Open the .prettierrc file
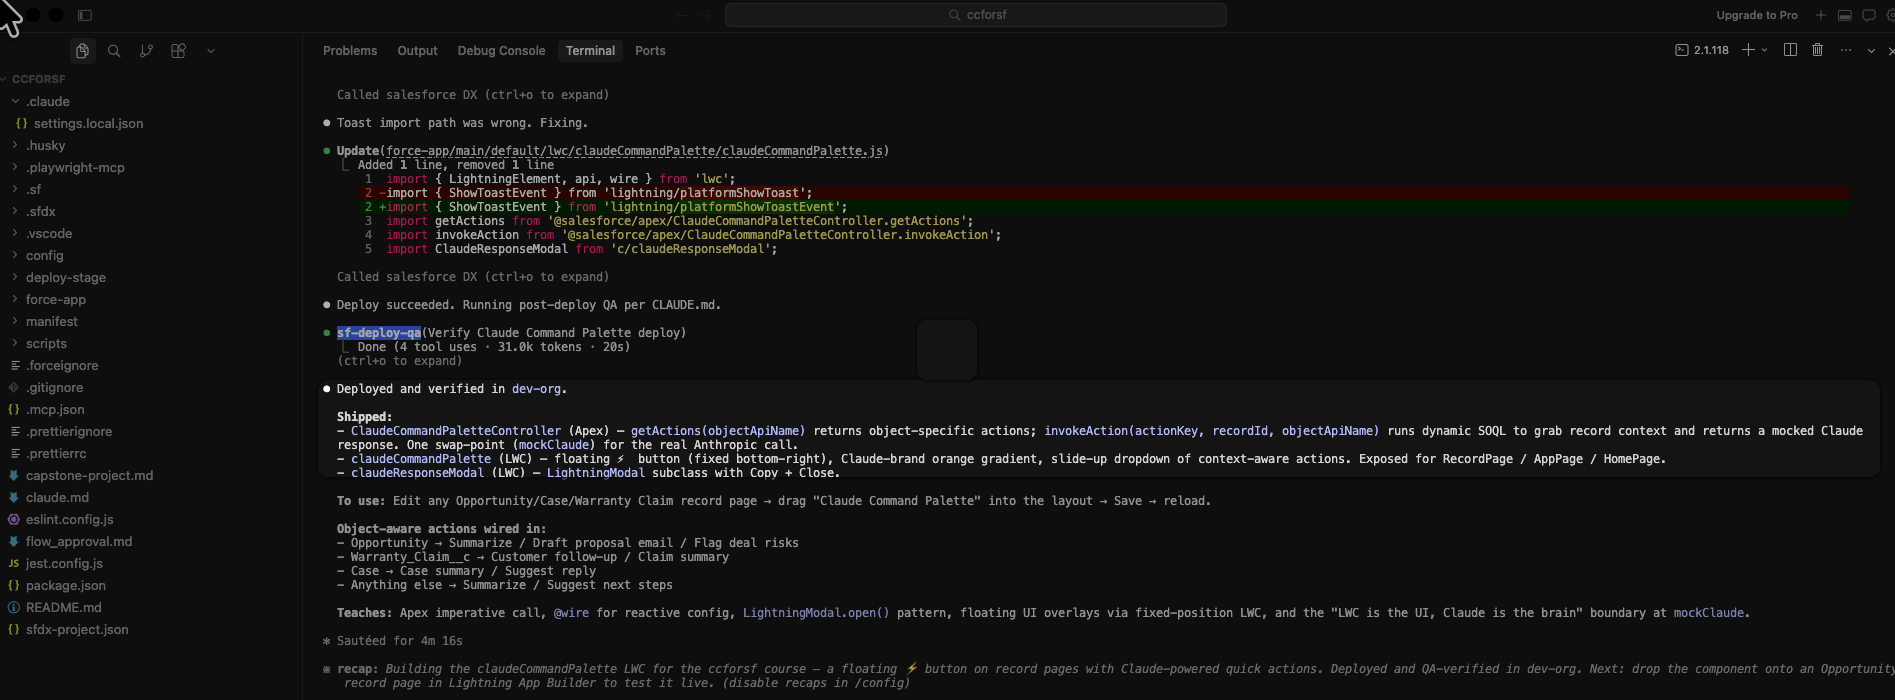 tap(56, 454)
